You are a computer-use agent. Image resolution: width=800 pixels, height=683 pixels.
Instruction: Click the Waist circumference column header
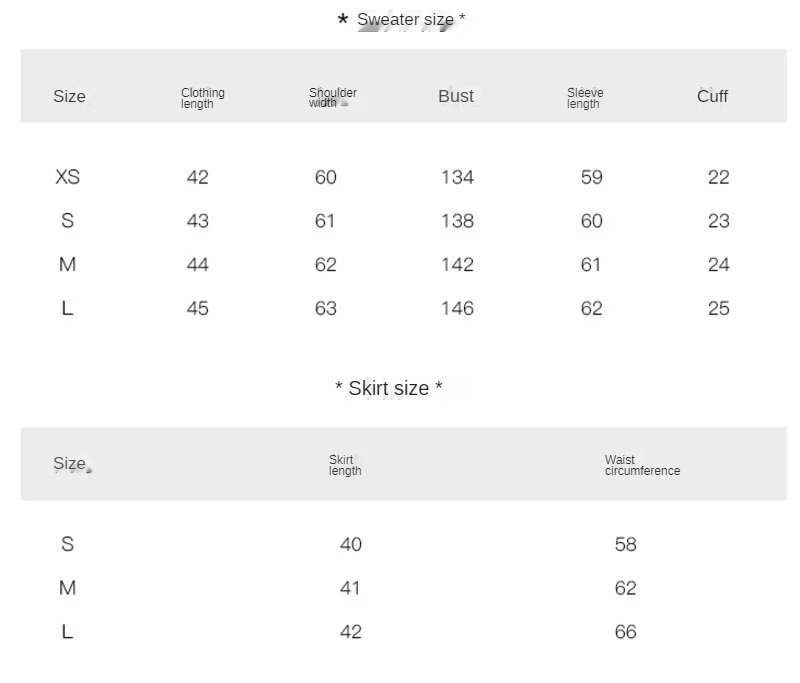[x=641, y=466]
